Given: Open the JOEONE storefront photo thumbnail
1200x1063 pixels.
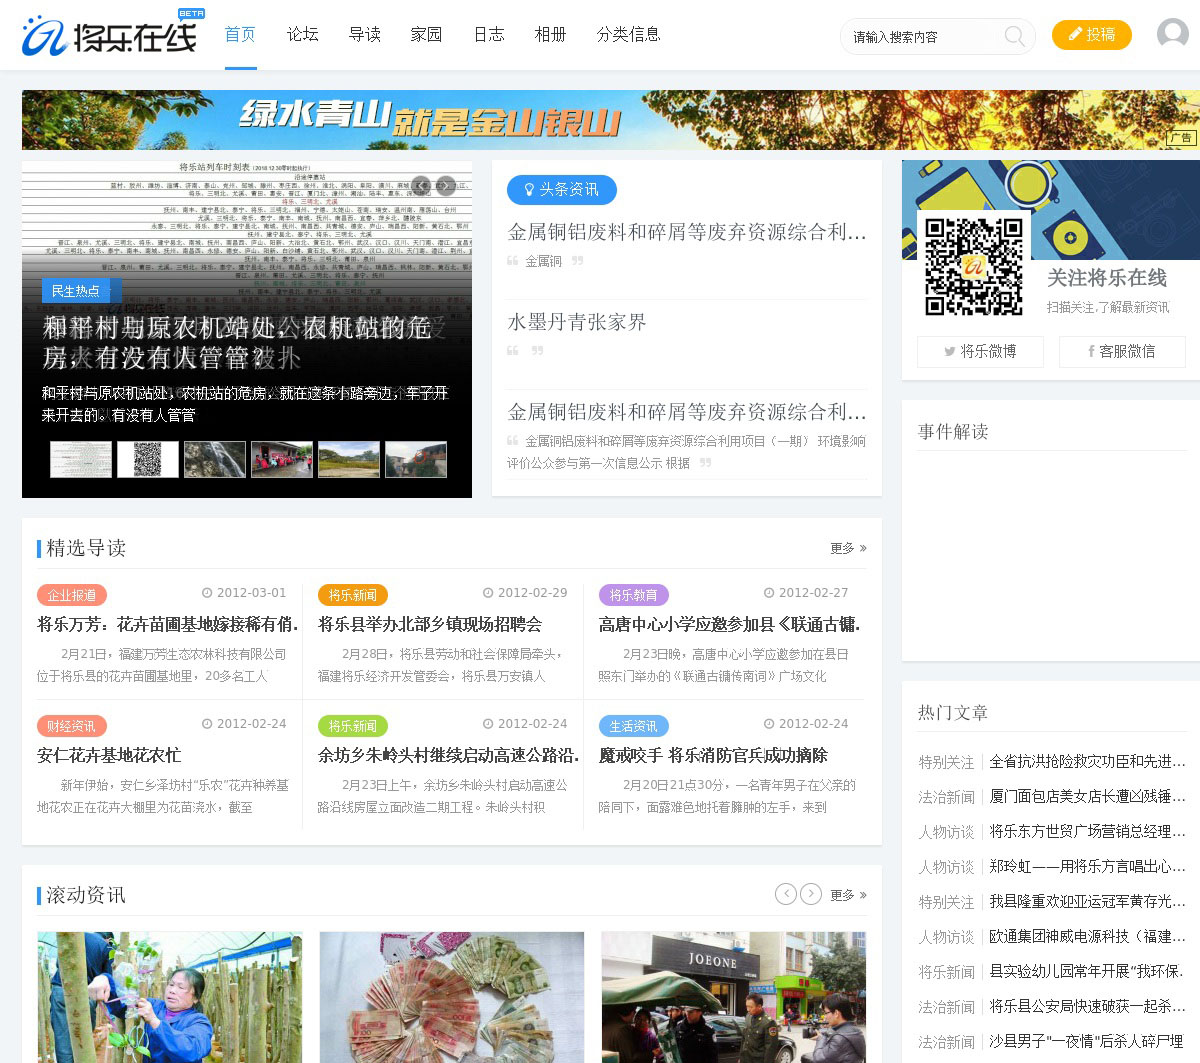Looking at the screenshot, I should tap(734, 997).
